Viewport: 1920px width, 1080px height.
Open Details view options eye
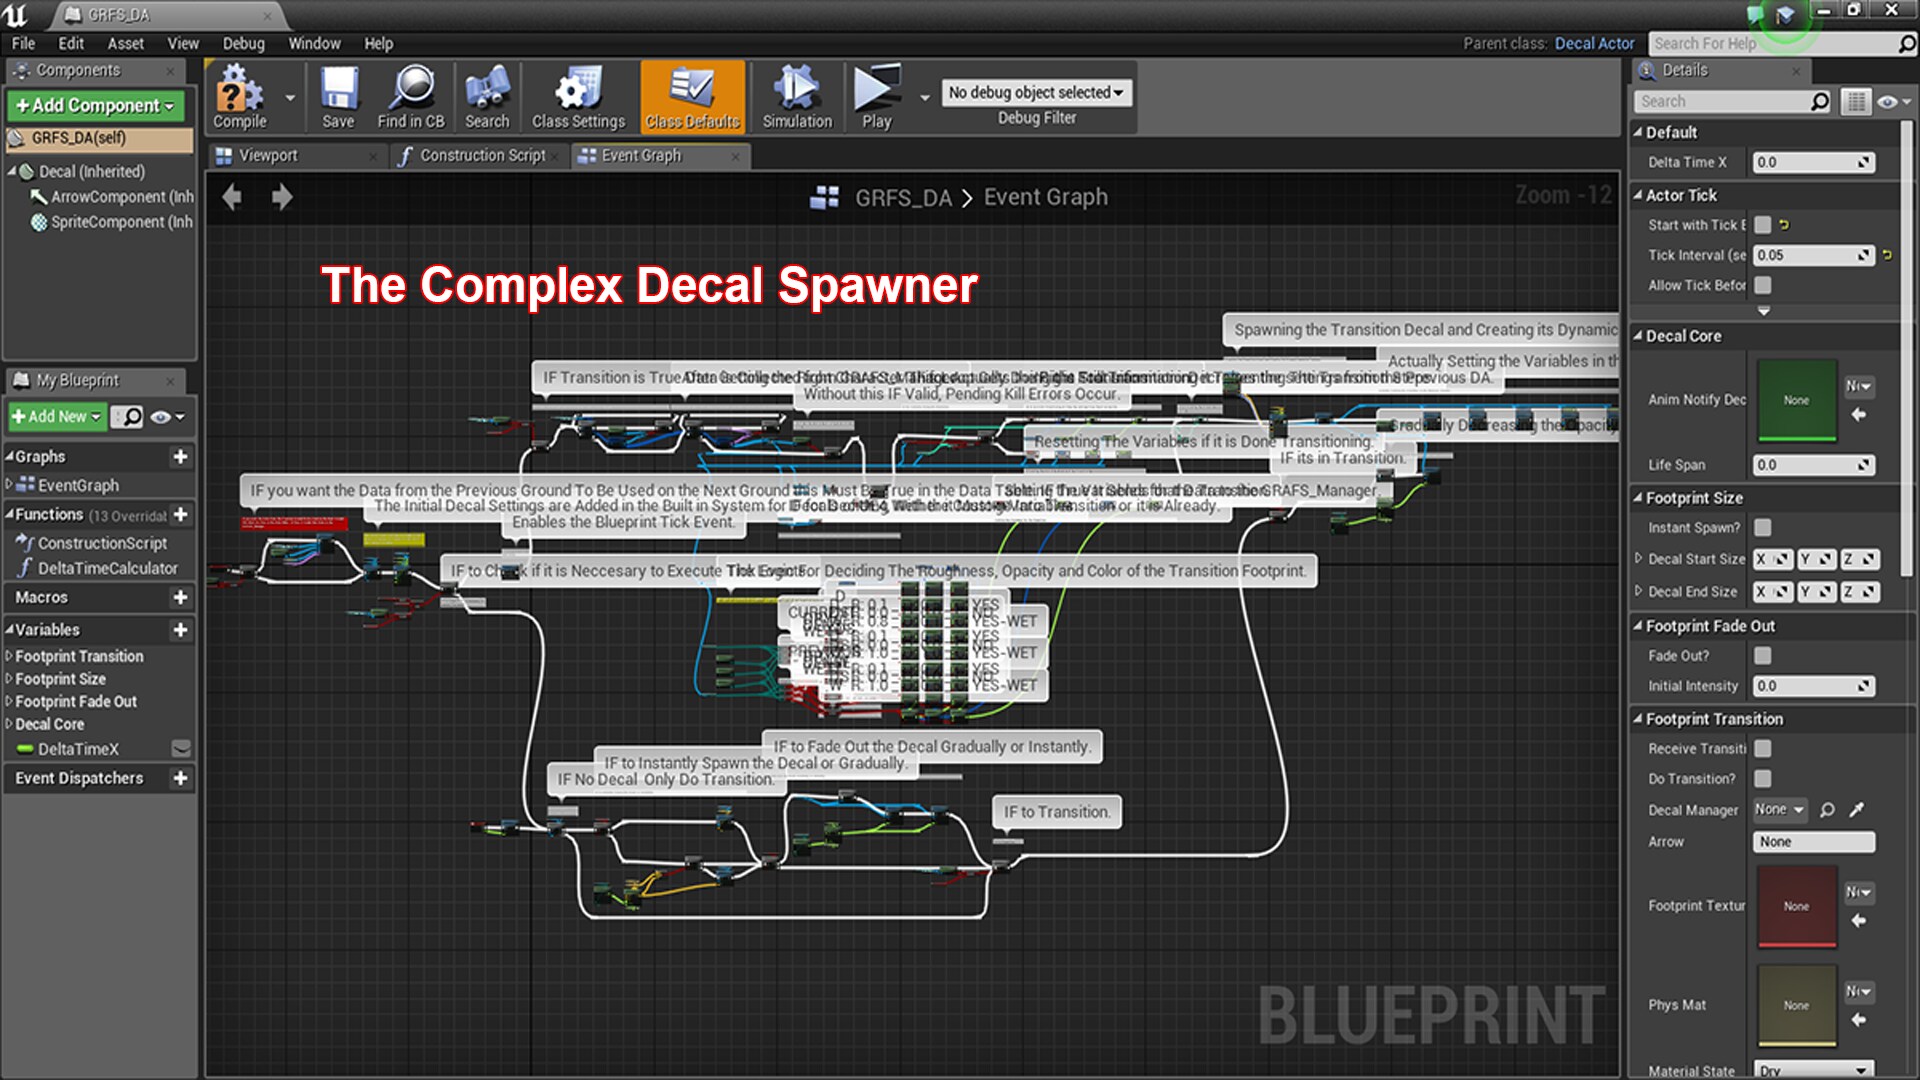click(1893, 101)
